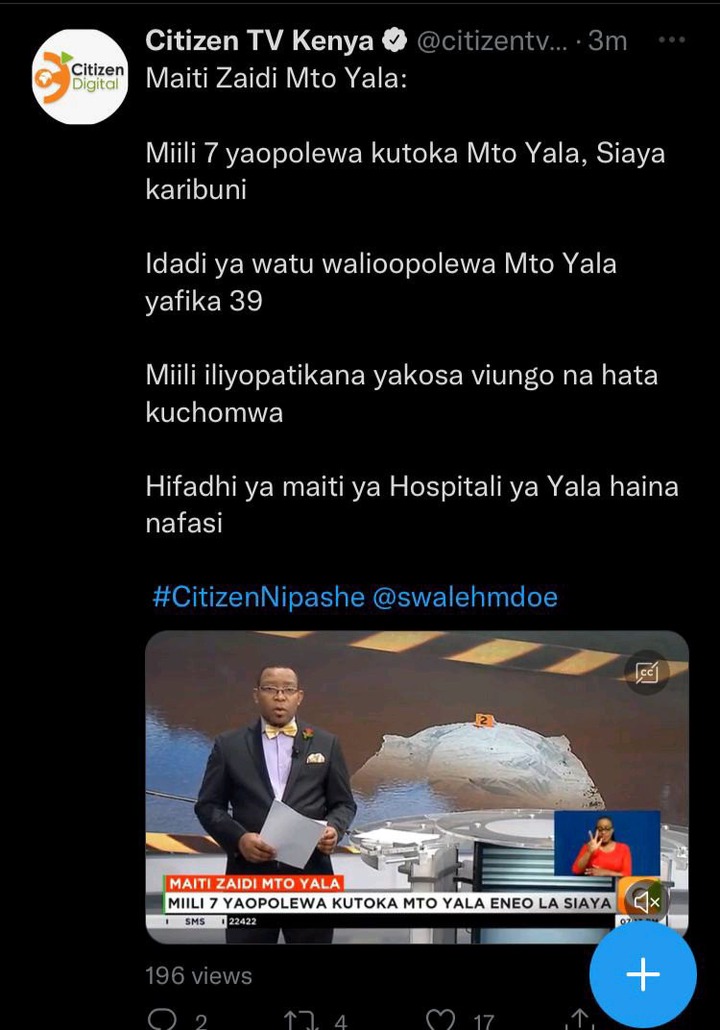View the 196 views count
This screenshot has height=1030, width=720.
point(198,975)
